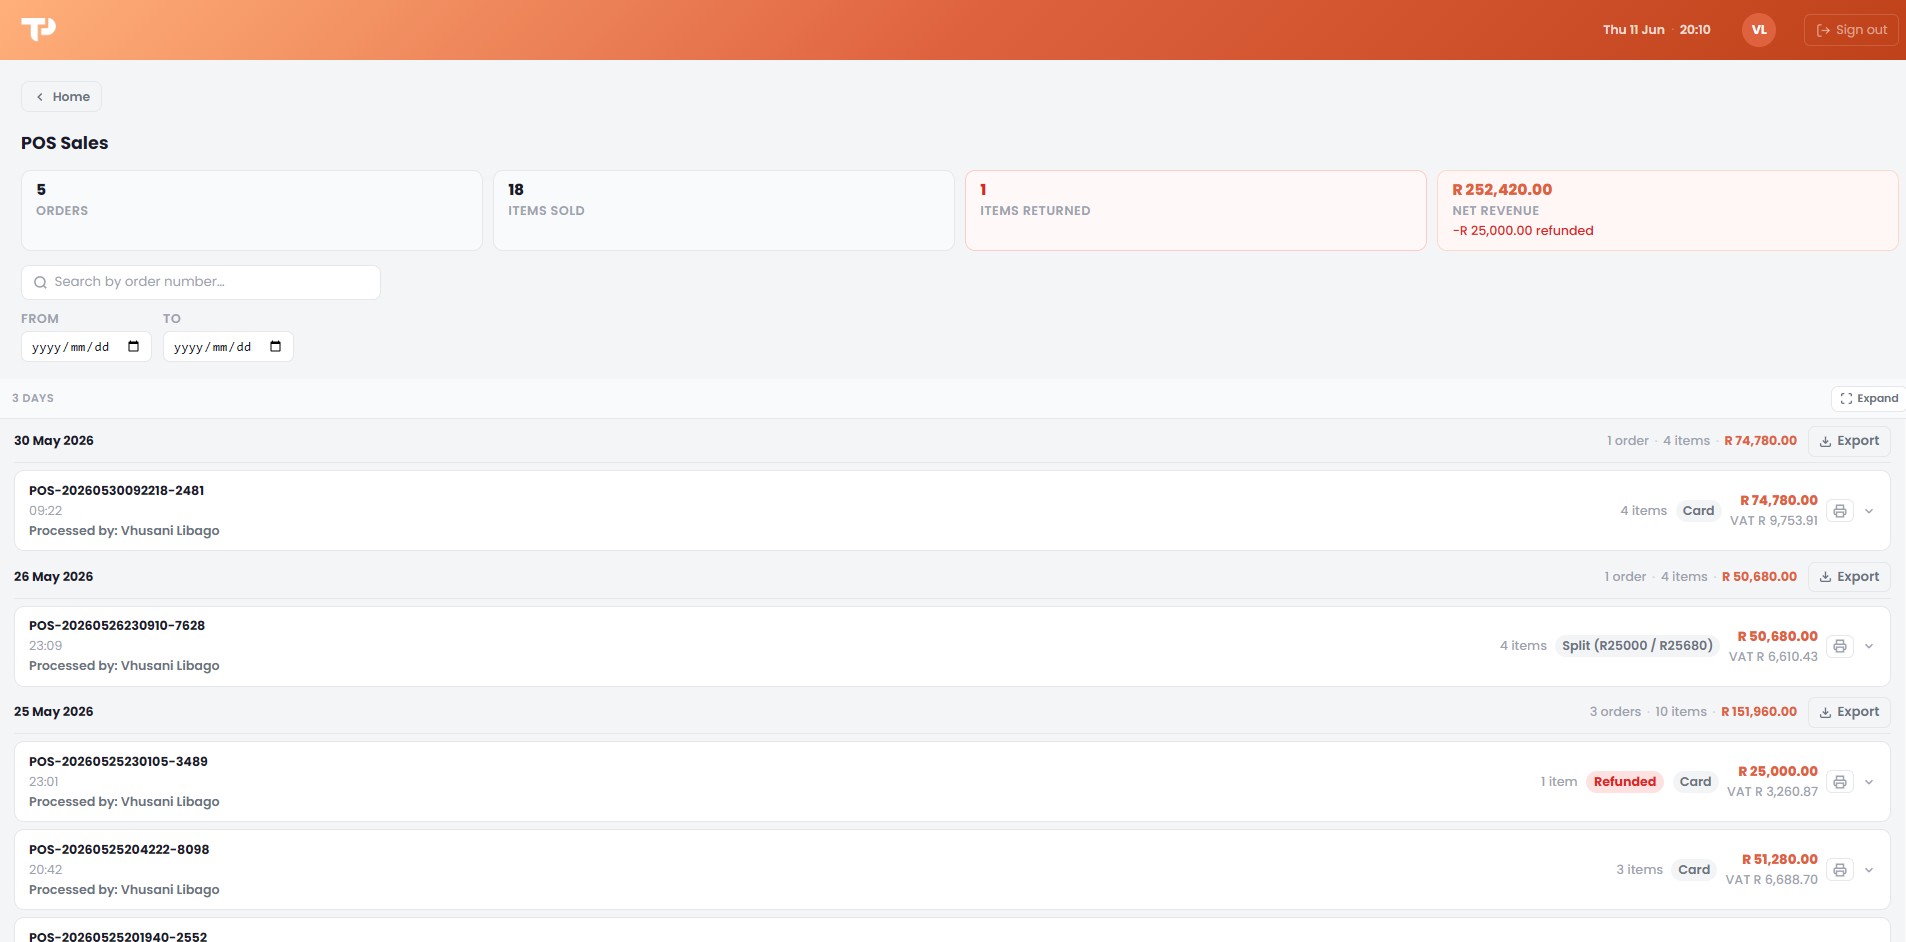Open the FROM date calendar picker
The height and width of the screenshot is (942, 1906).
coord(134,347)
